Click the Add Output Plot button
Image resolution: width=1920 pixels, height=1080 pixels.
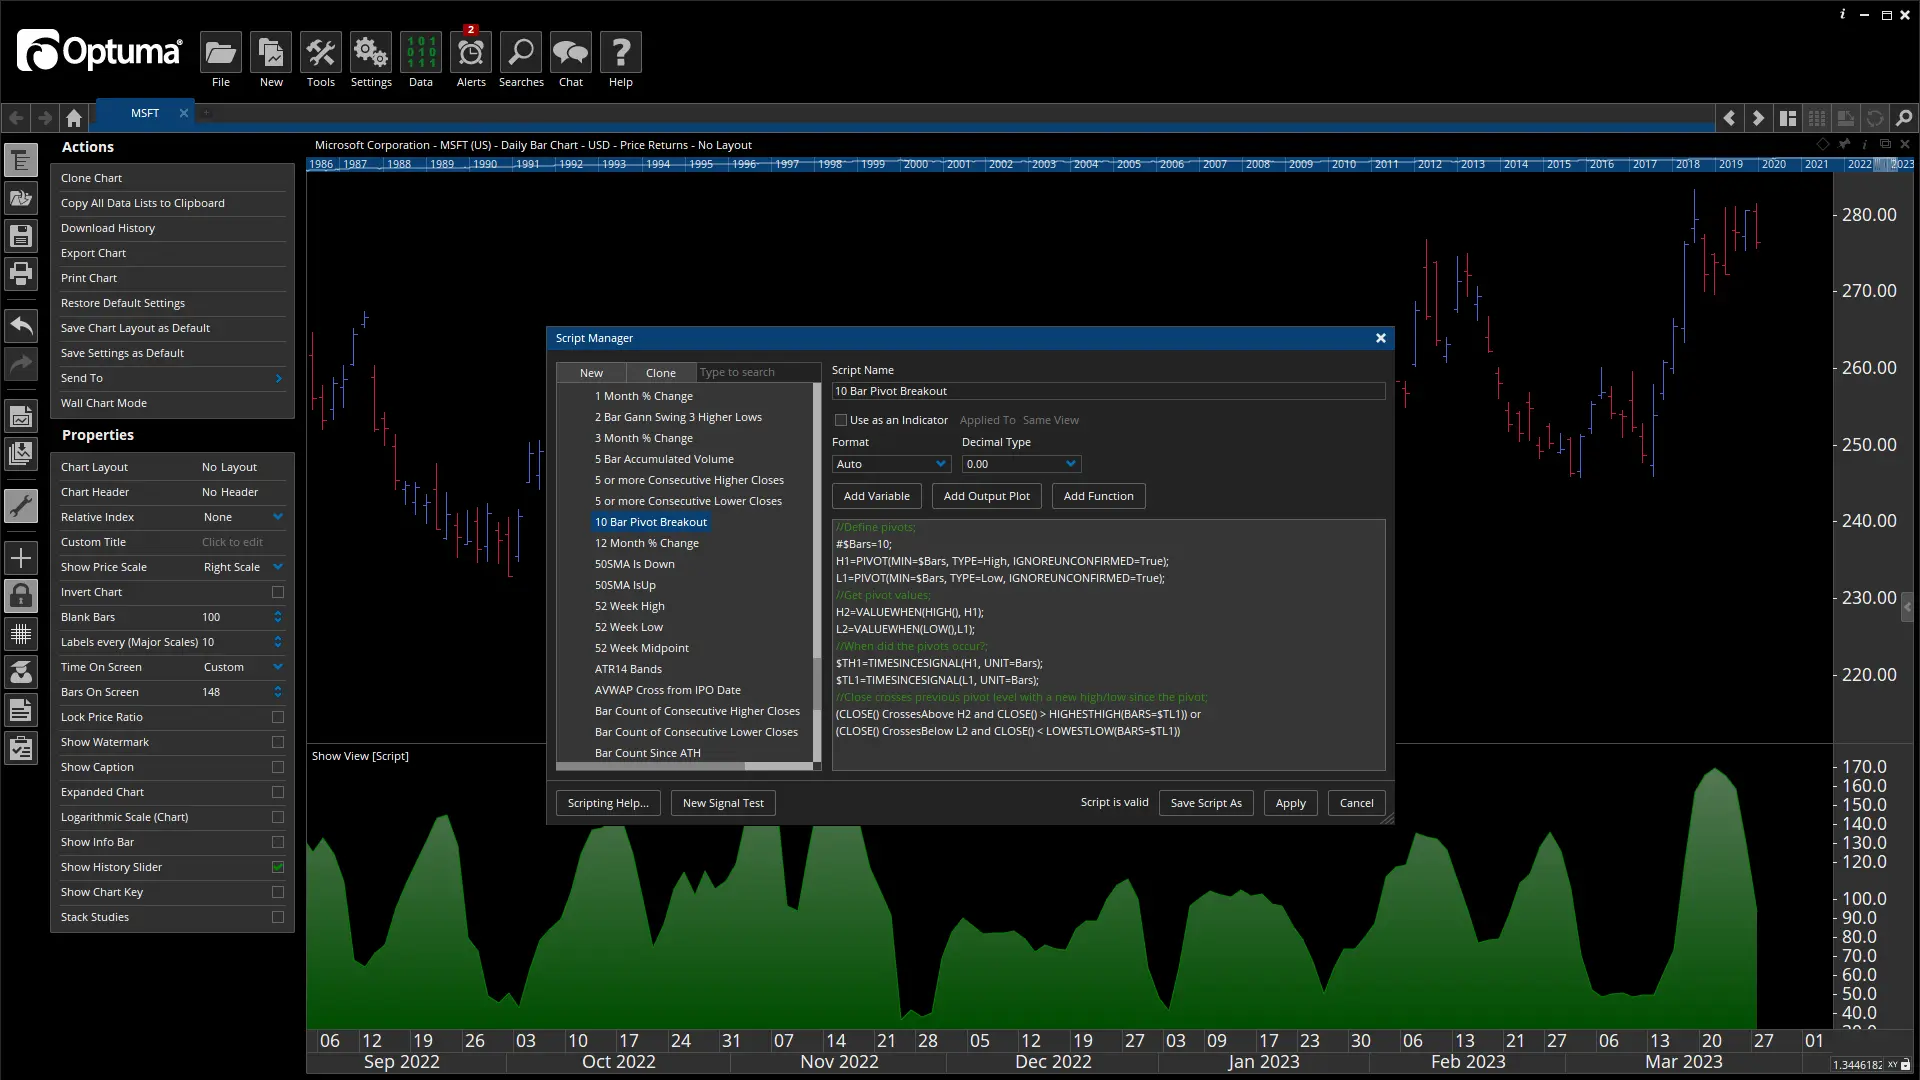click(986, 496)
